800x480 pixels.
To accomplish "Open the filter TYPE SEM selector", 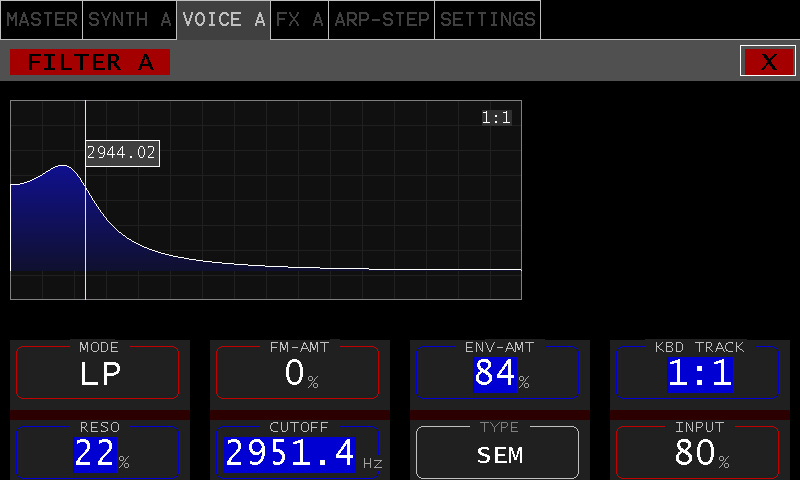I will click(497, 452).
